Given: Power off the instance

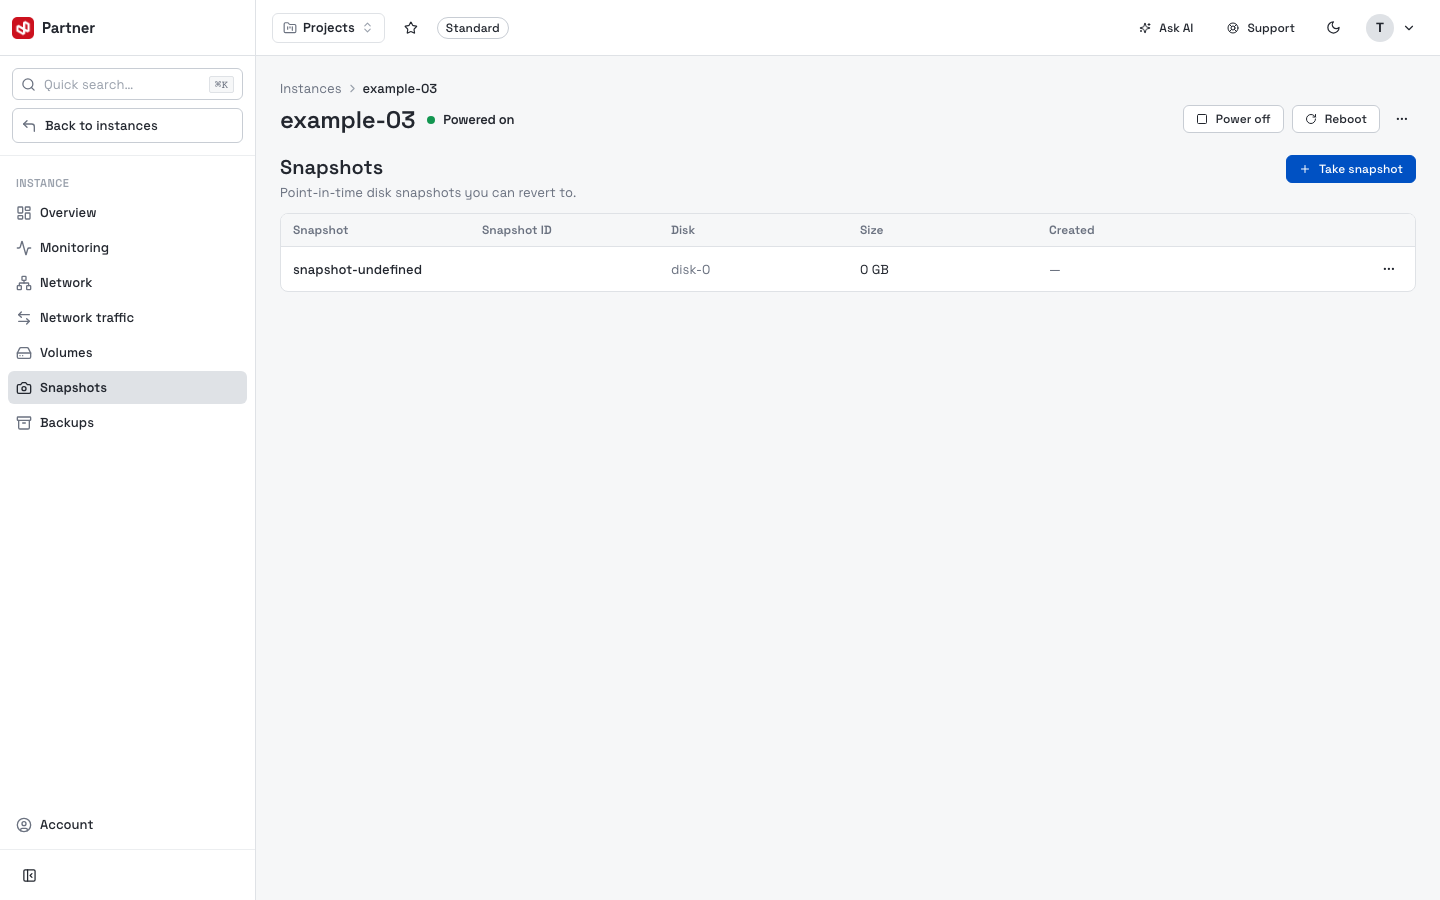Looking at the screenshot, I should point(1233,119).
